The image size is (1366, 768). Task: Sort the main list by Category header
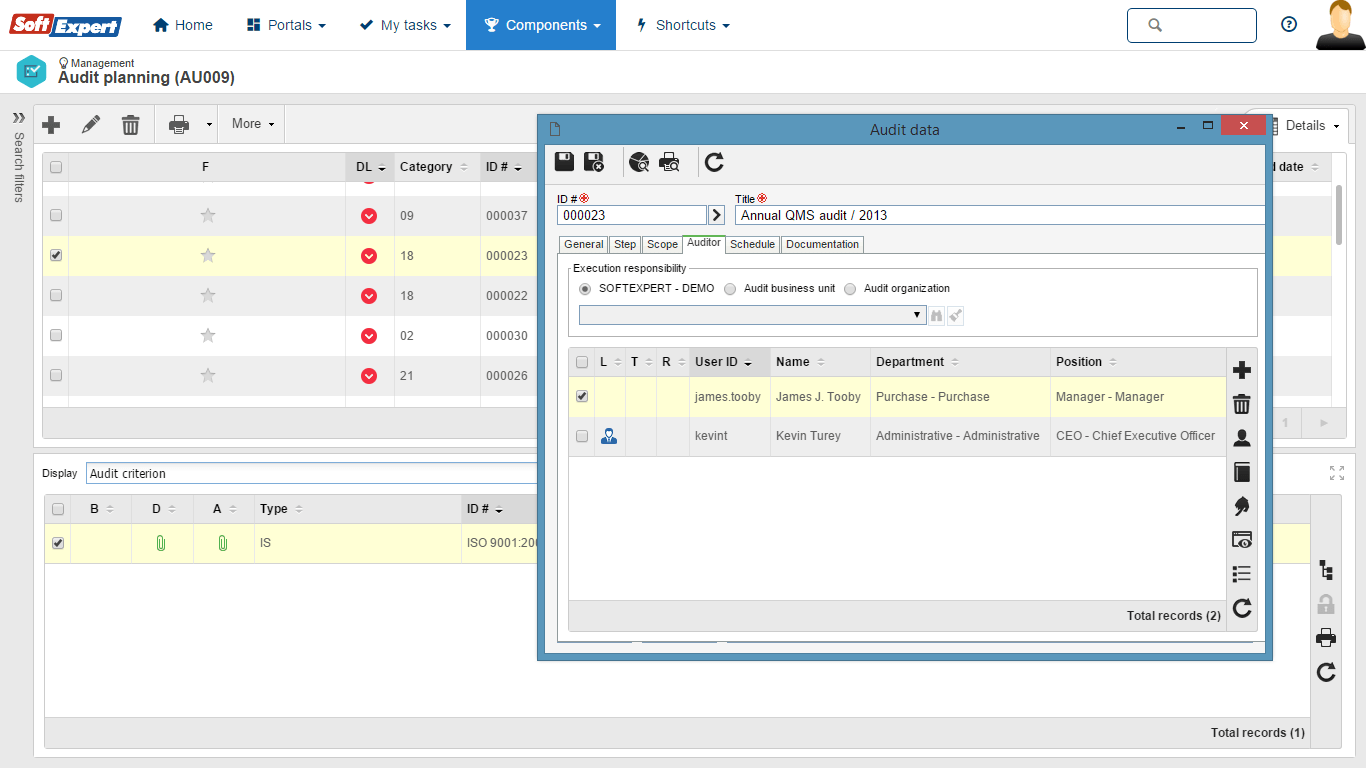click(x=437, y=167)
